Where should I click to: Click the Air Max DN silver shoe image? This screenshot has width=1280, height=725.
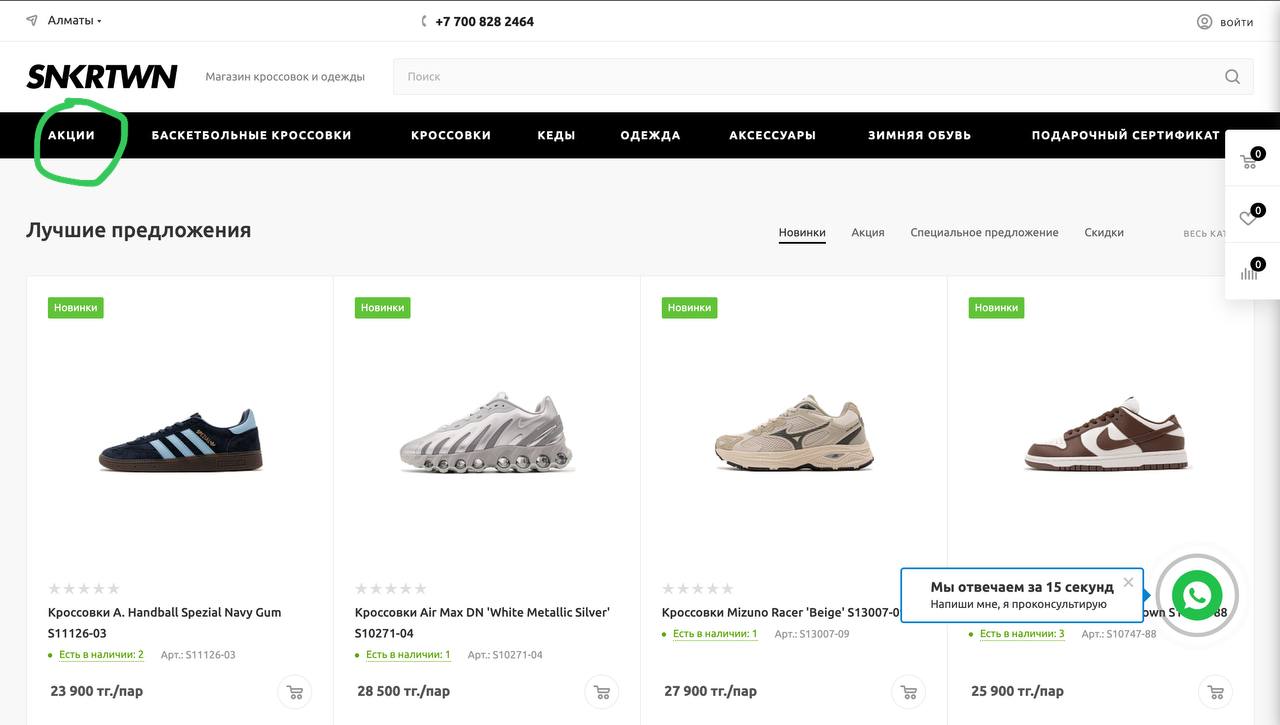pyautogui.click(x=487, y=432)
